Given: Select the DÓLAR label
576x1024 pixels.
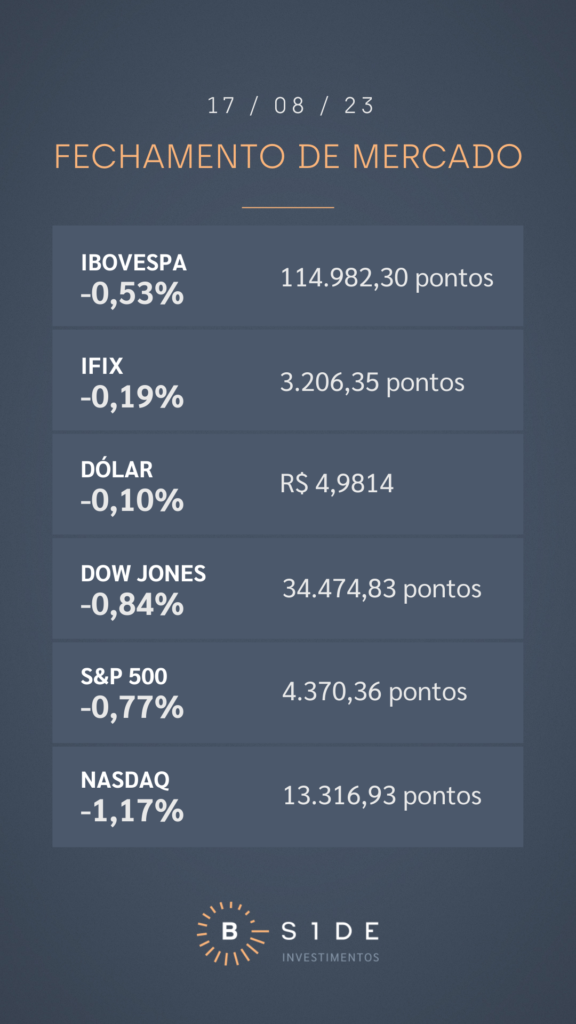Looking at the screenshot, I should click(x=117, y=469).
